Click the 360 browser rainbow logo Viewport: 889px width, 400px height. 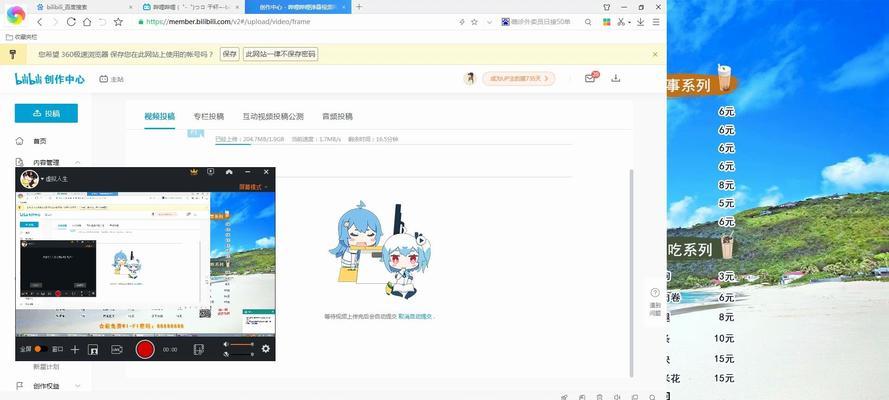pyautogui.click(x=16, y=14)
